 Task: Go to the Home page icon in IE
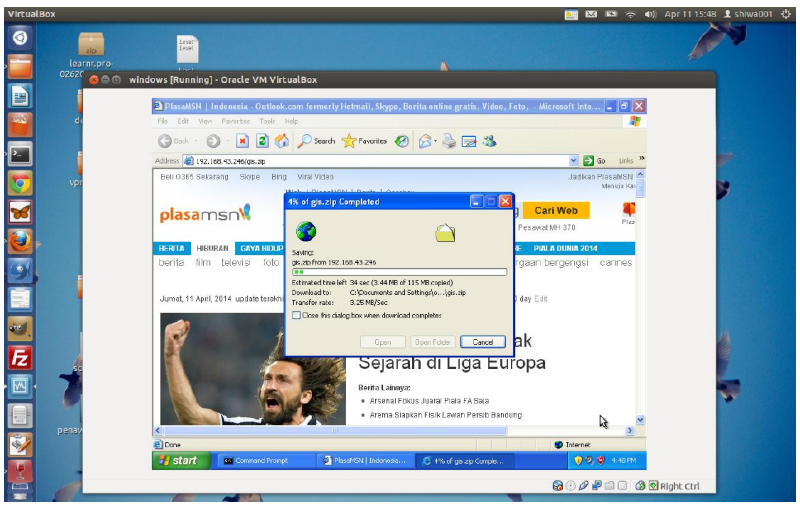(x=282, y=141)
